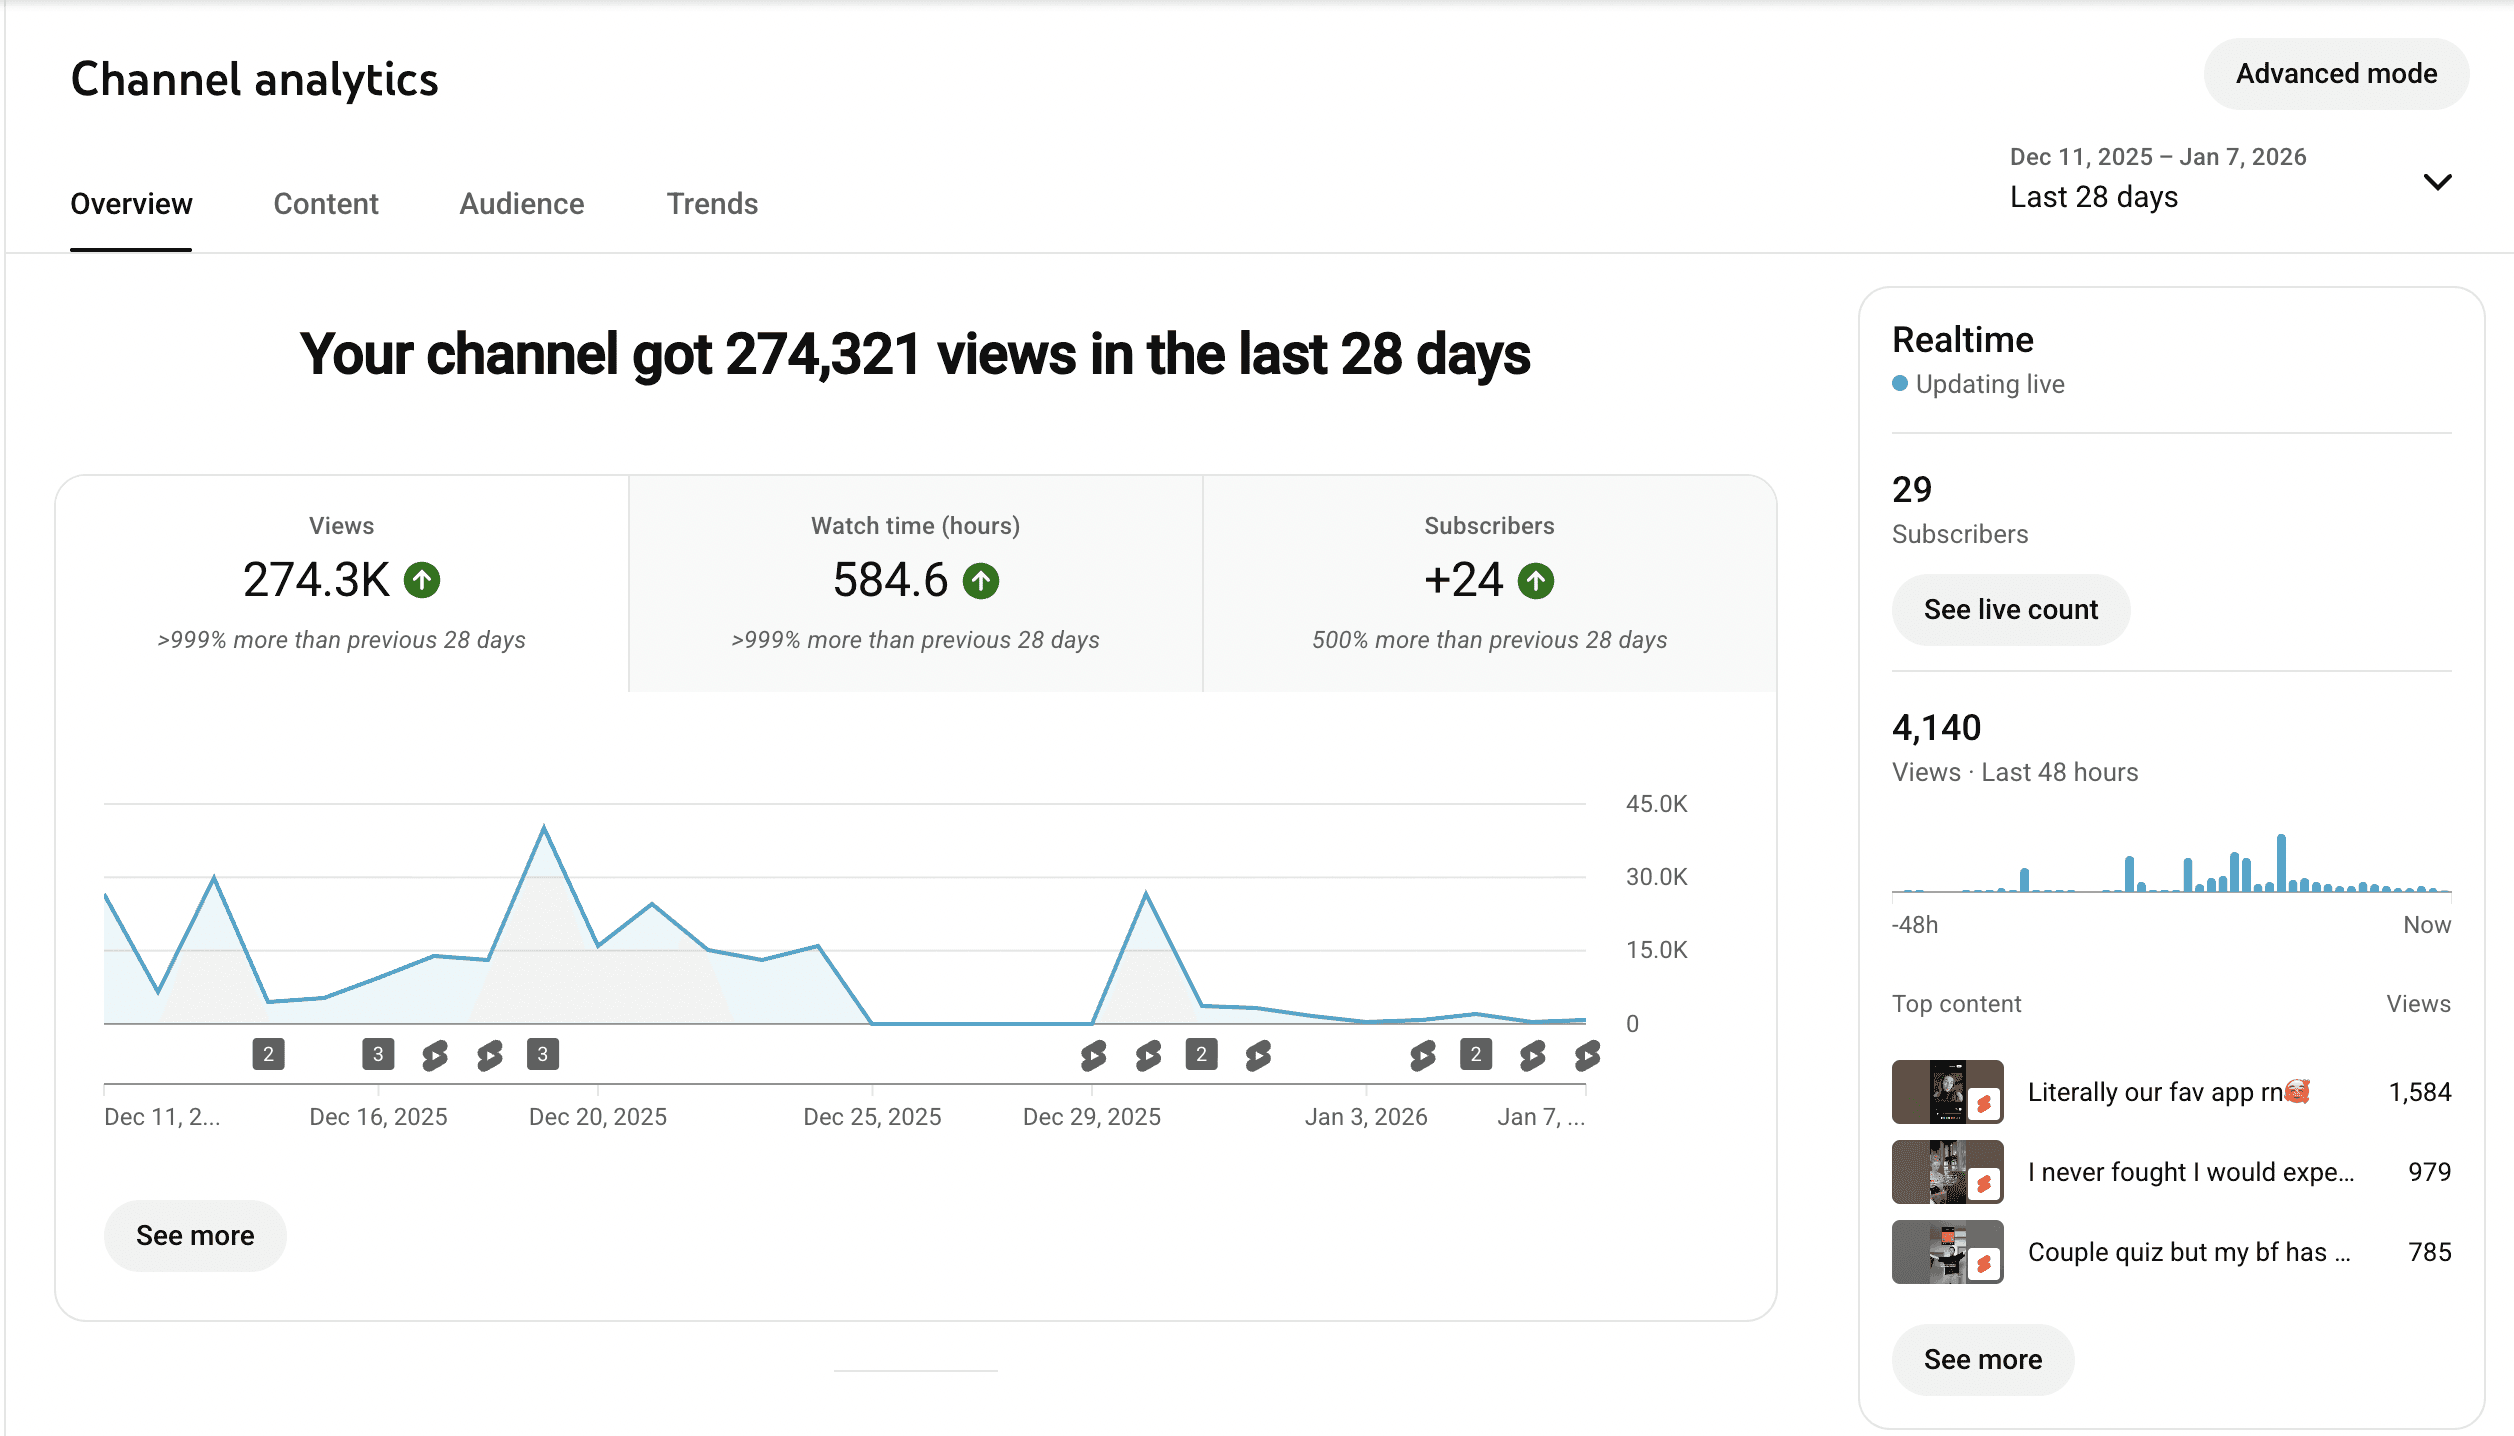Click the Shorts icon at Dec 29, 2025

pyautogui.click(x=1093, y=1055)
